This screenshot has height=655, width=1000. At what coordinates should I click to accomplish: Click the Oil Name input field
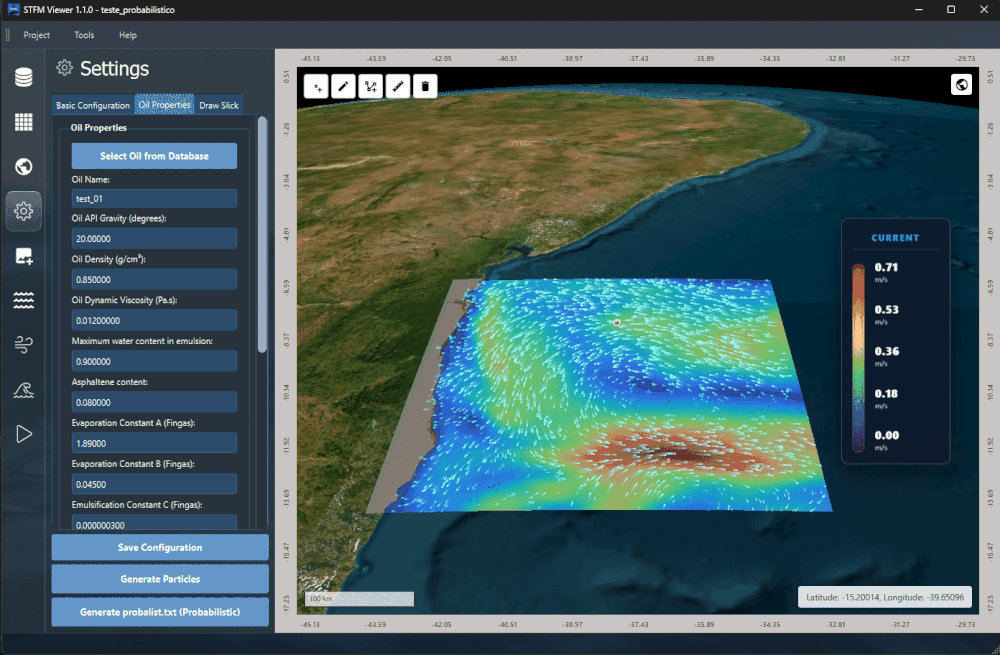(154, 198)
